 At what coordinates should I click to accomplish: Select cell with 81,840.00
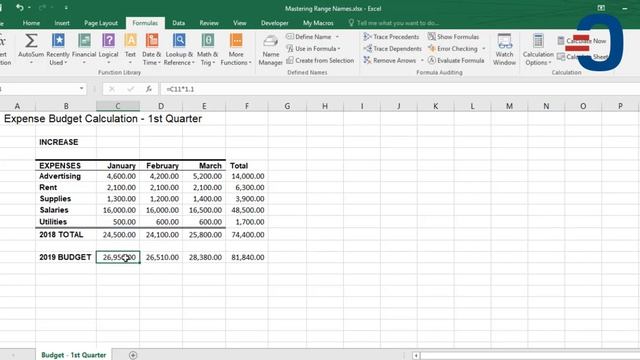[x=247, y=258]
